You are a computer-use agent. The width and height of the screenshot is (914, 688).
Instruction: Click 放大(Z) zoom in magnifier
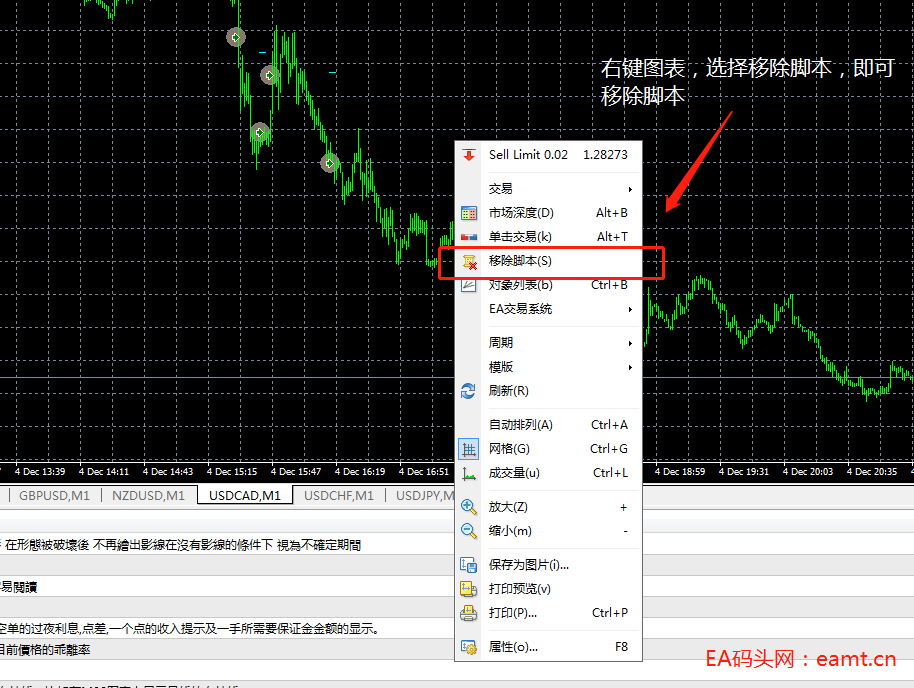[468, 507]
